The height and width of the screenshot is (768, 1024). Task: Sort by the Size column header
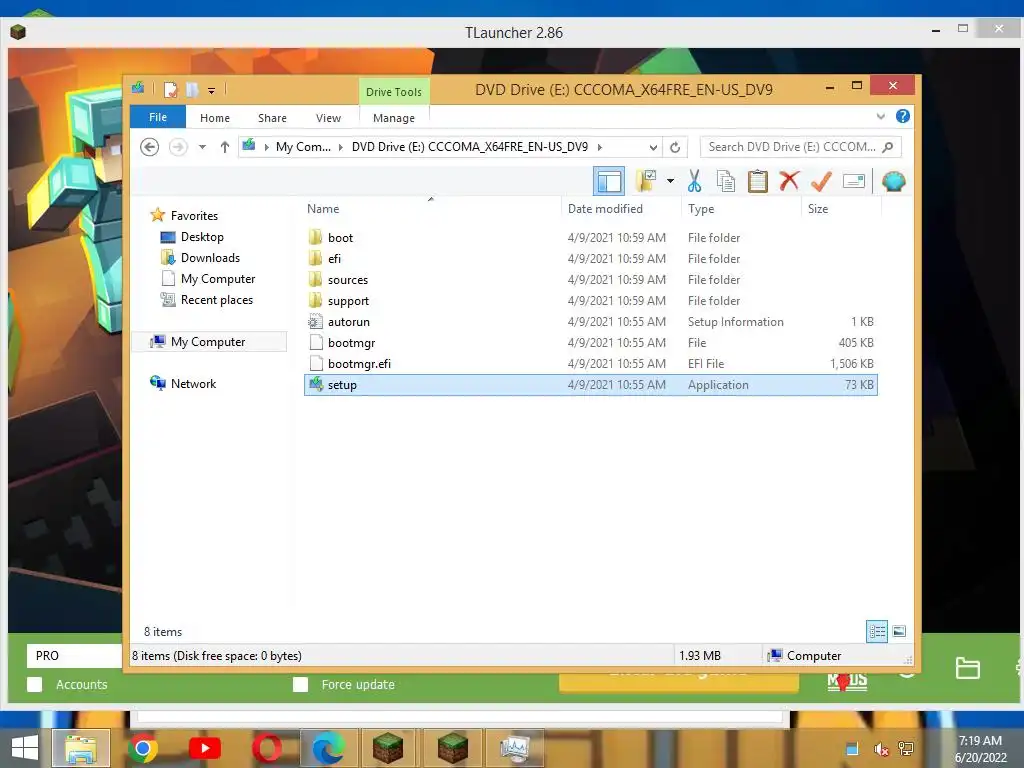[818, 209]
